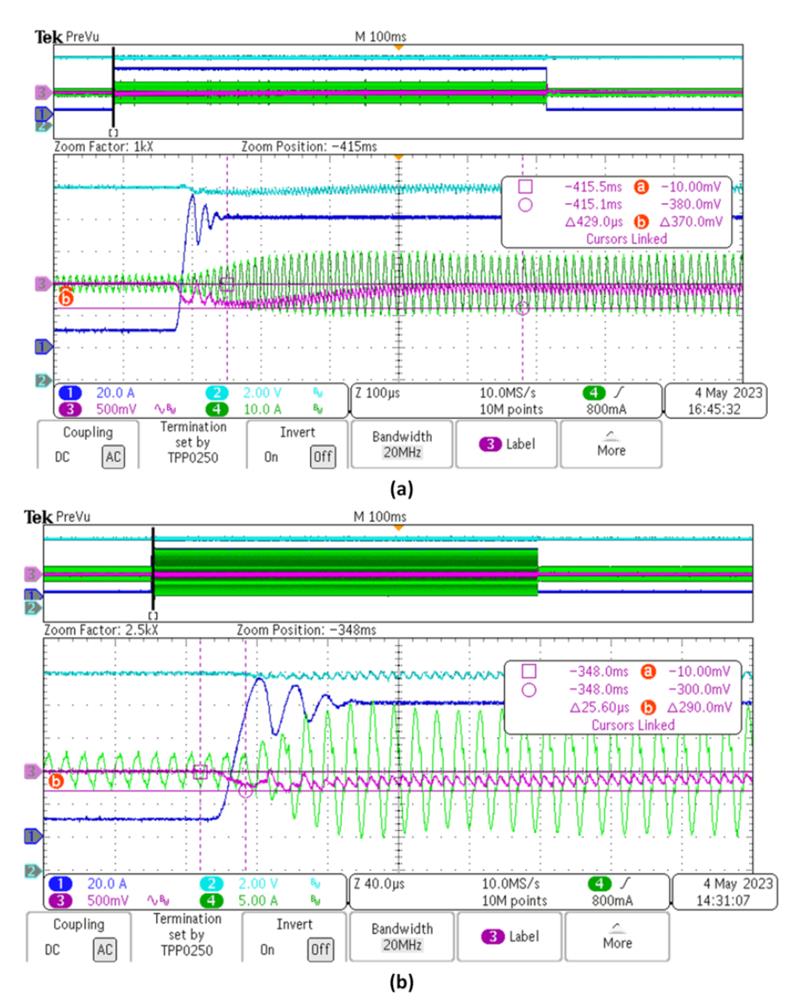Select orange cursor 'b' marker in figure (a) waveform
This screenshot has height=1008, width=800.
pyautogui.click(x=67, y=297)
